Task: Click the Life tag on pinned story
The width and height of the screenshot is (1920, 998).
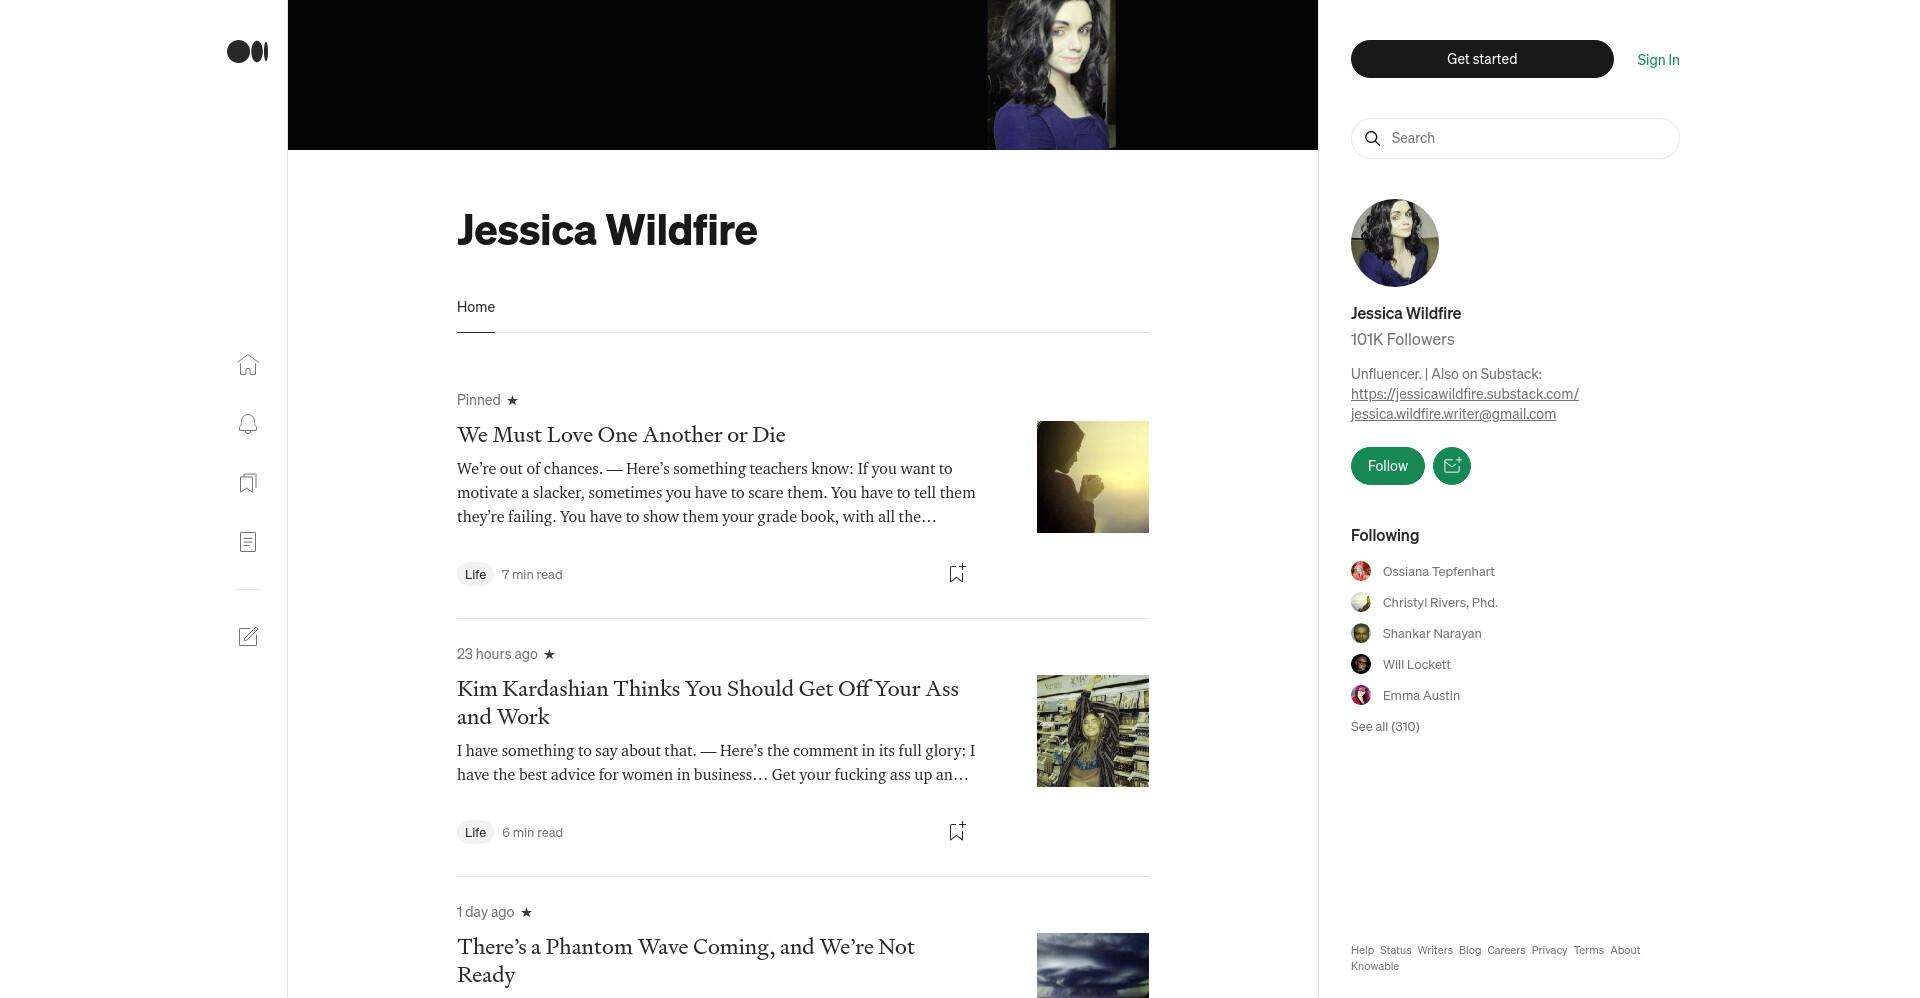Action: pos(475,574)
